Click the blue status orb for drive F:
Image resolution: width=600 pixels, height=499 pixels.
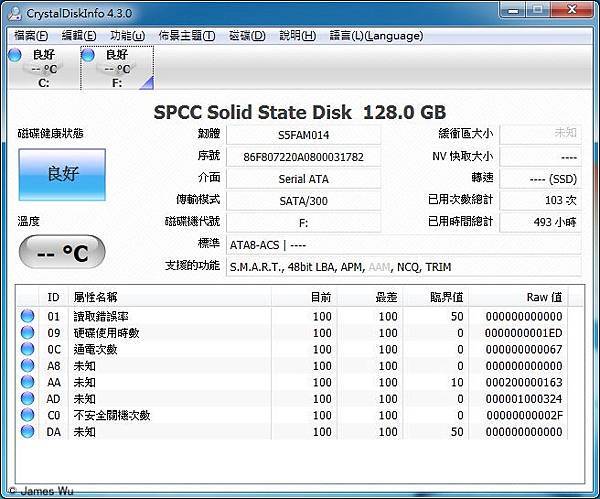tap(88, 55)
